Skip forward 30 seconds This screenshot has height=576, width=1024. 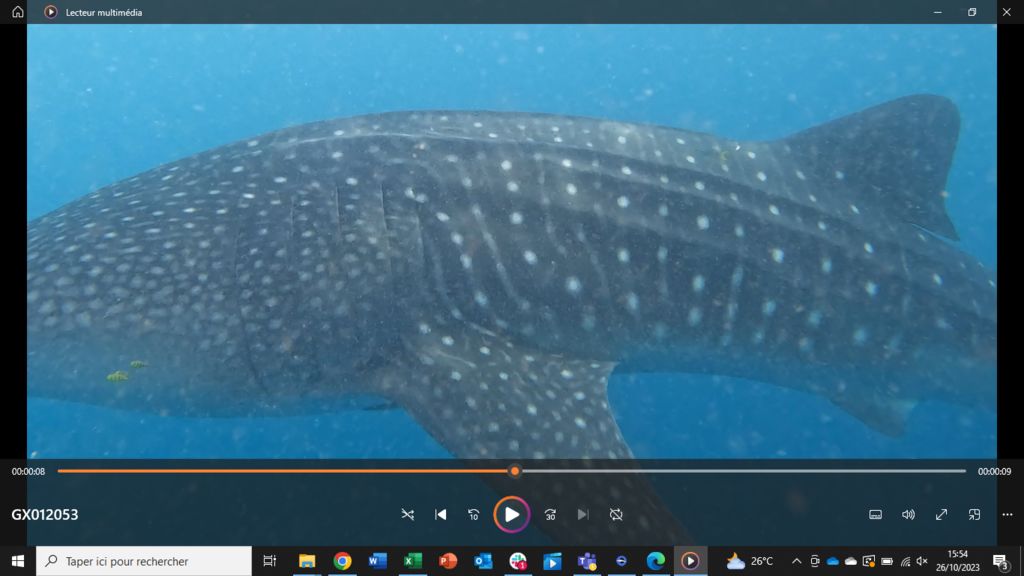550,514
